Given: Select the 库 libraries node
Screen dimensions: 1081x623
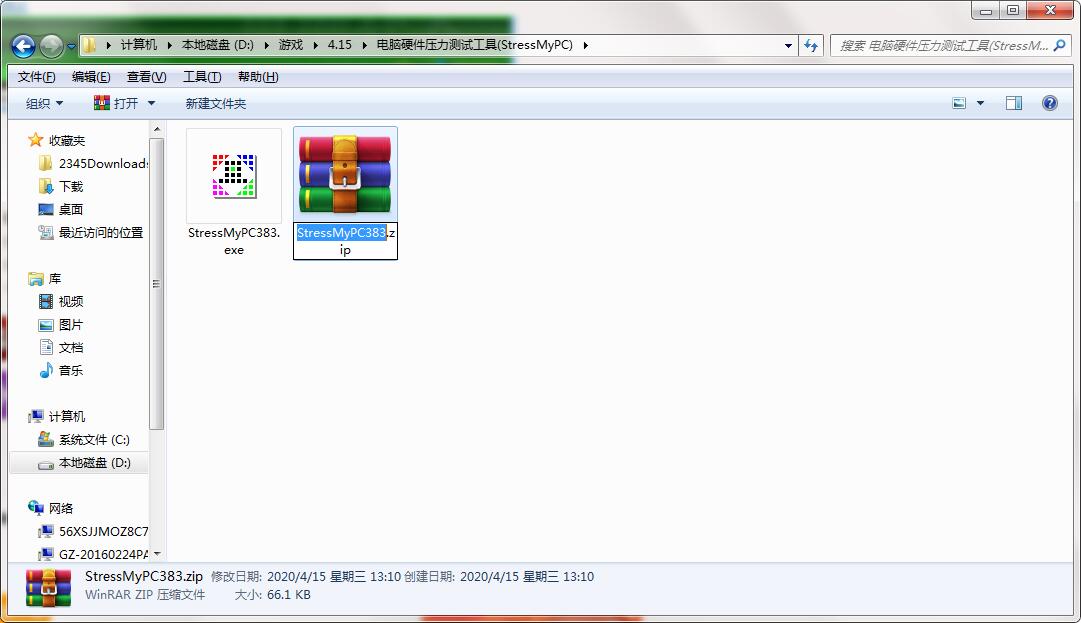Looking at the screenshot, I should tap(55, 278).
